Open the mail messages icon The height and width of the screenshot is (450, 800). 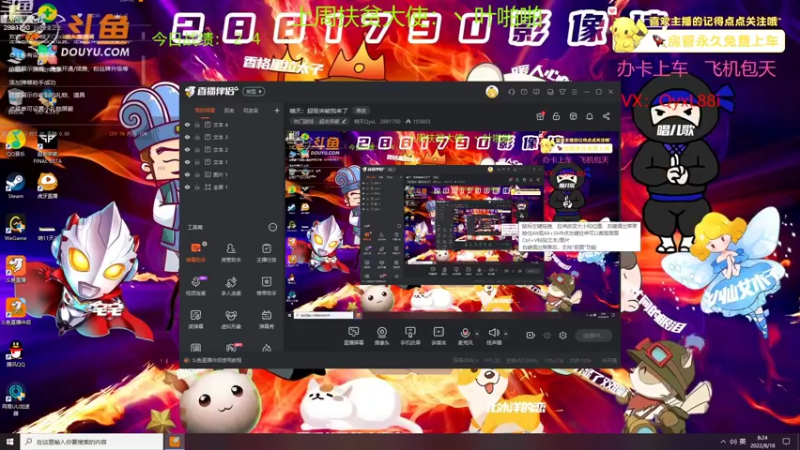coord(524,92)
